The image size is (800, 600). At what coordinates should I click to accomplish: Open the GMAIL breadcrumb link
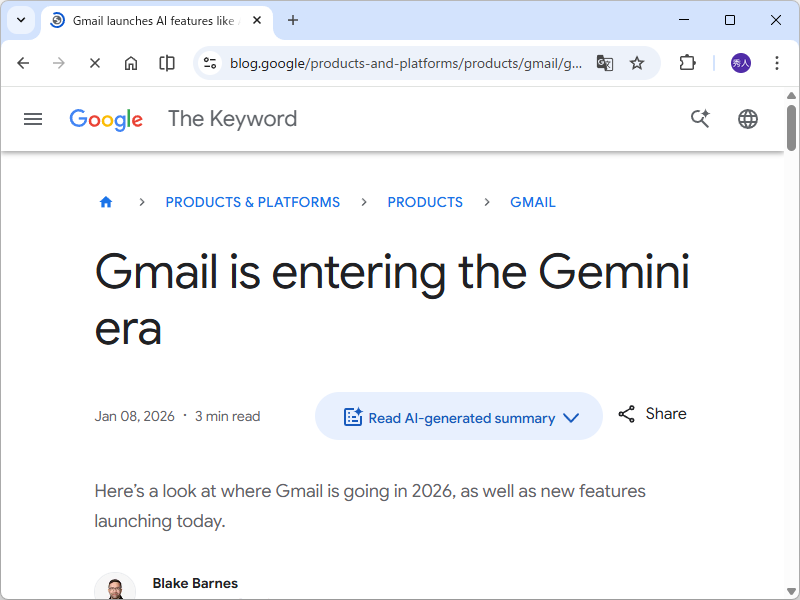click(x=532, y=202)
